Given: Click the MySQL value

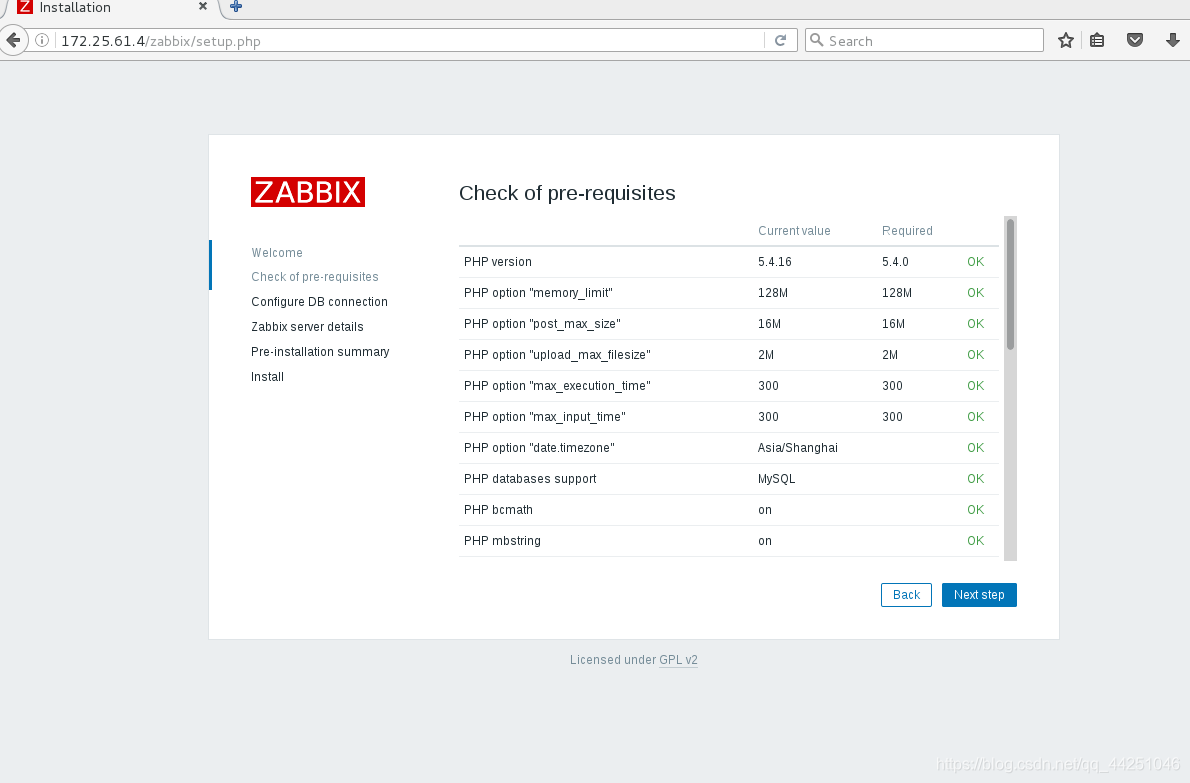Looking at the screenshot, I should 776,480.
